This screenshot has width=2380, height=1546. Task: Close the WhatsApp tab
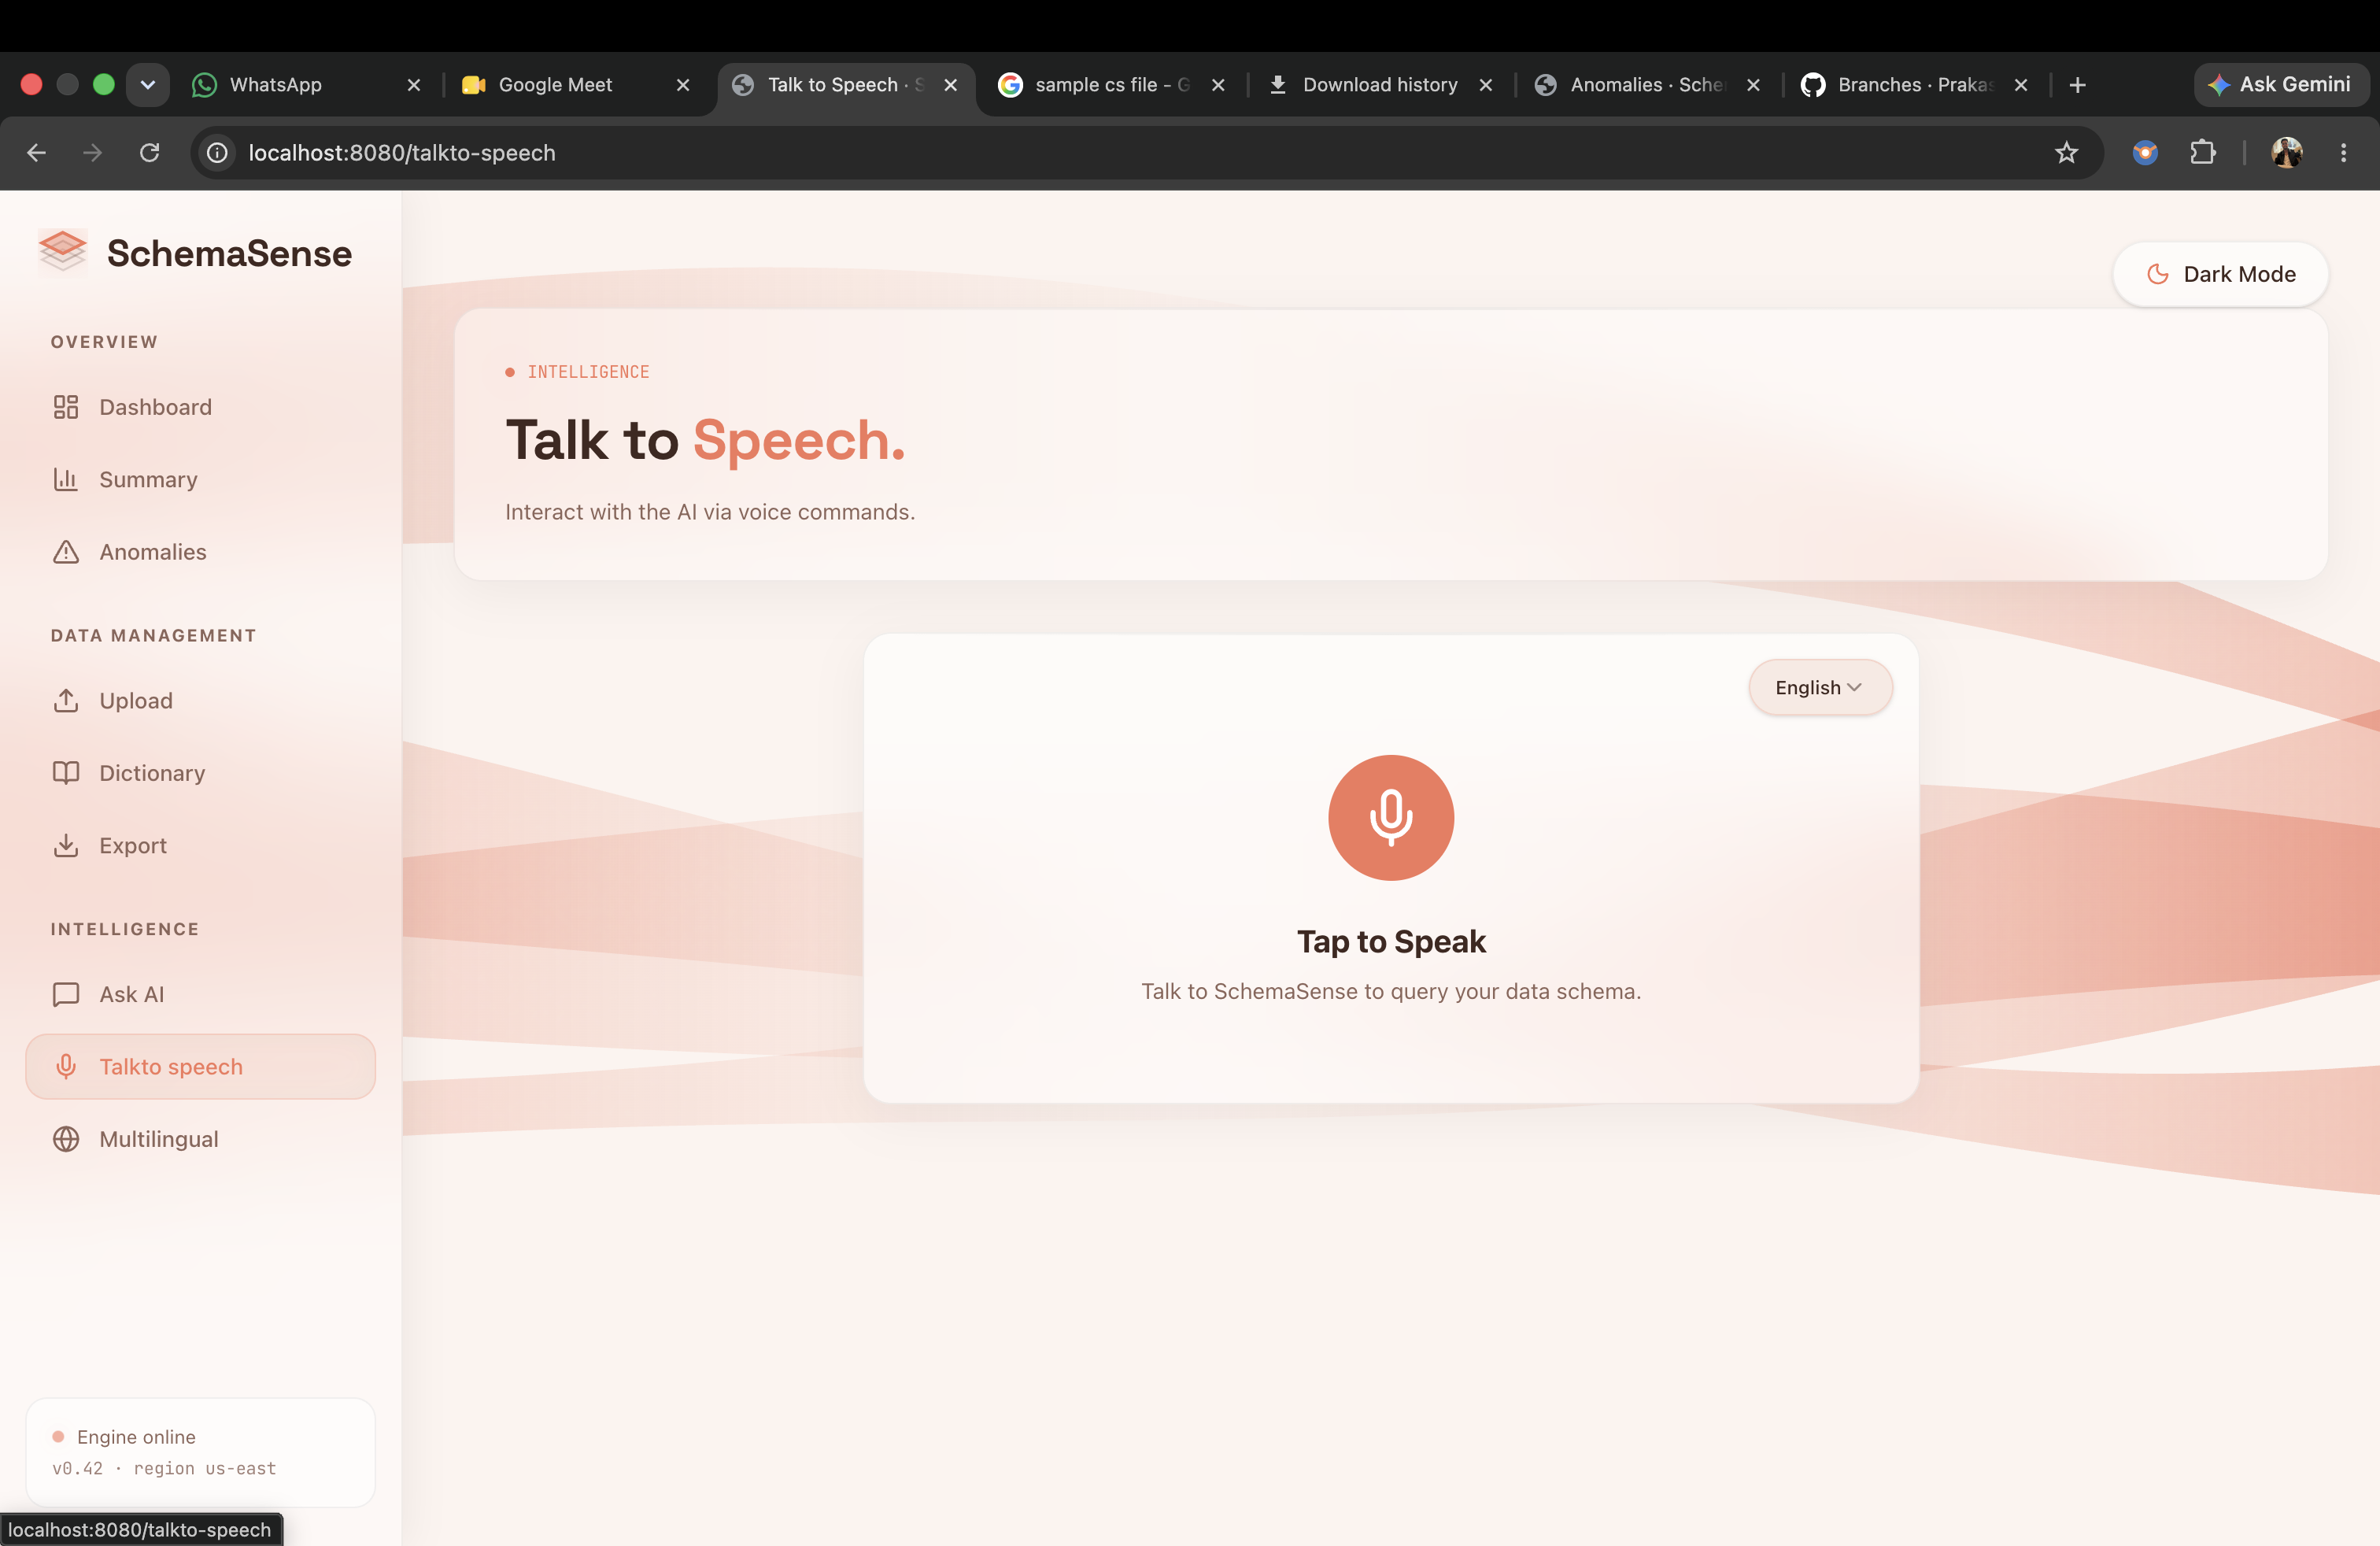414,85
